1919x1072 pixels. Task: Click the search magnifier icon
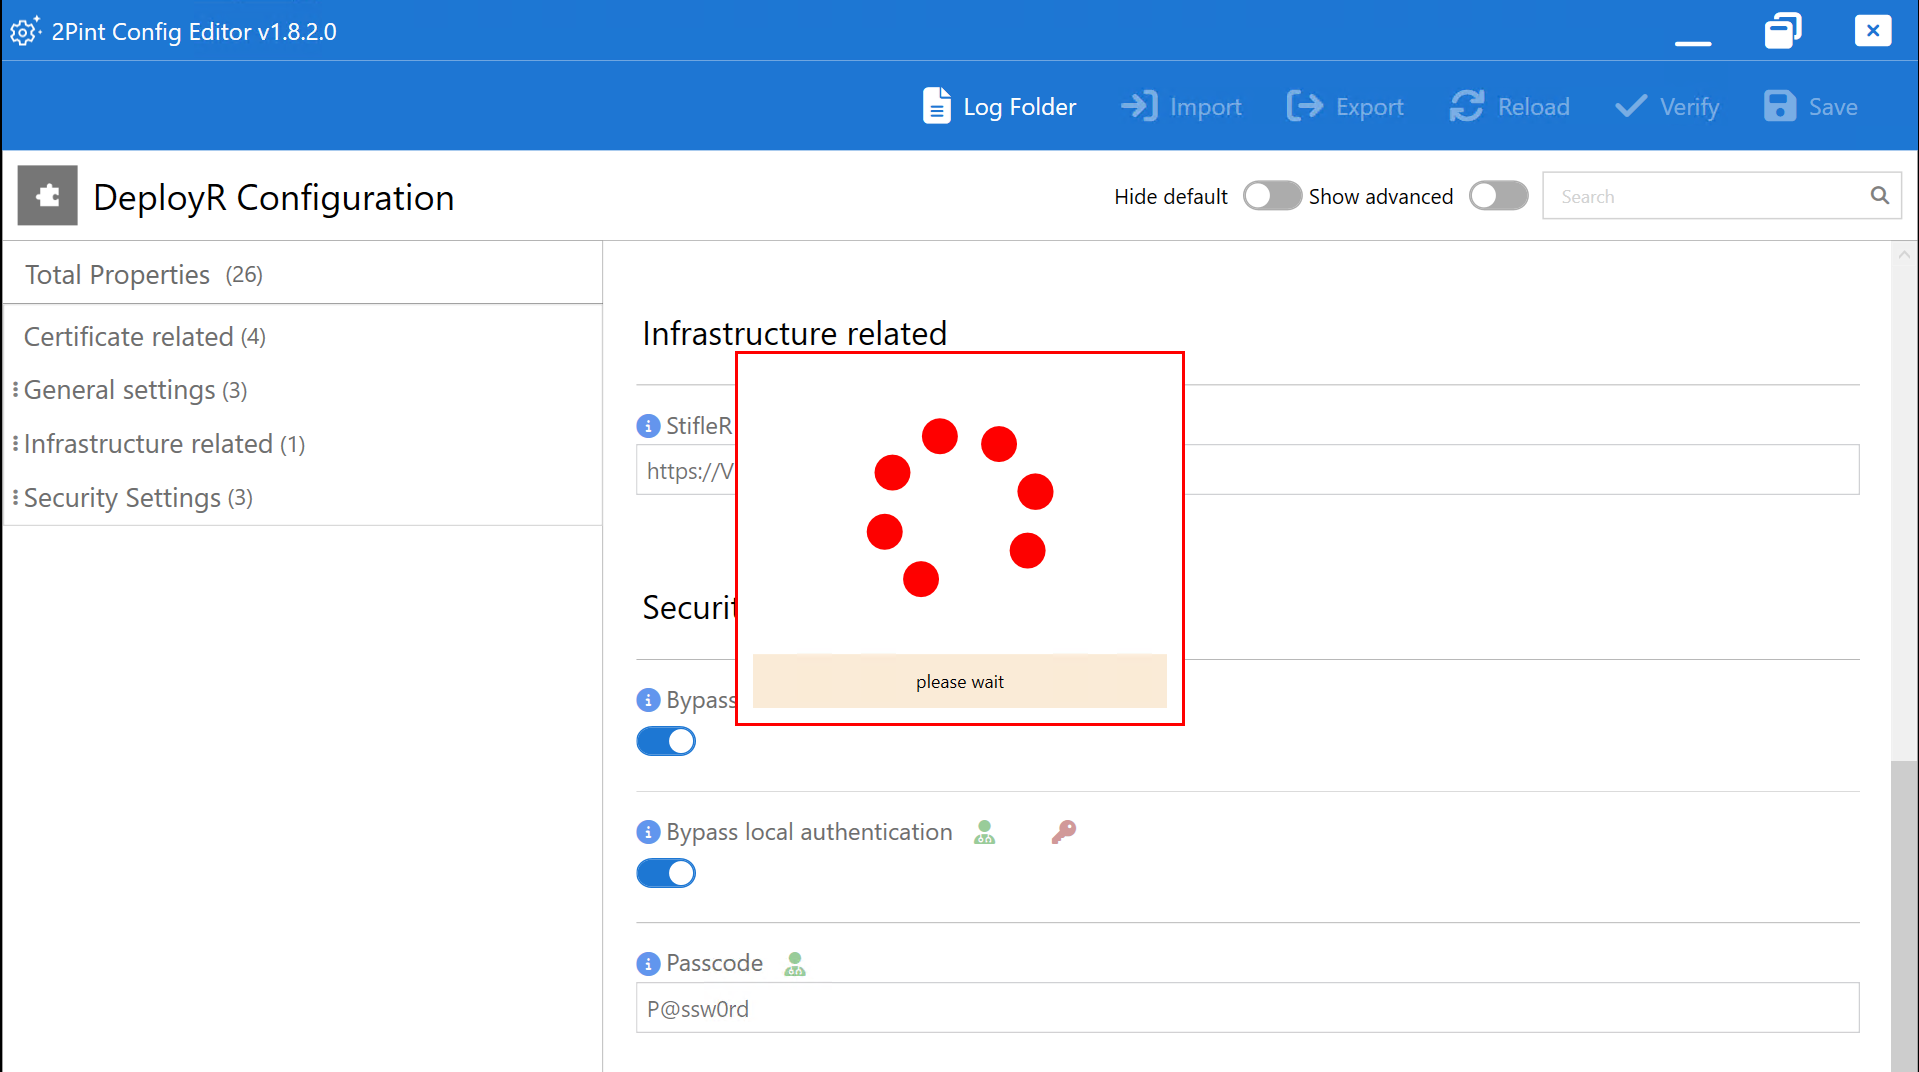(1880, 196)
